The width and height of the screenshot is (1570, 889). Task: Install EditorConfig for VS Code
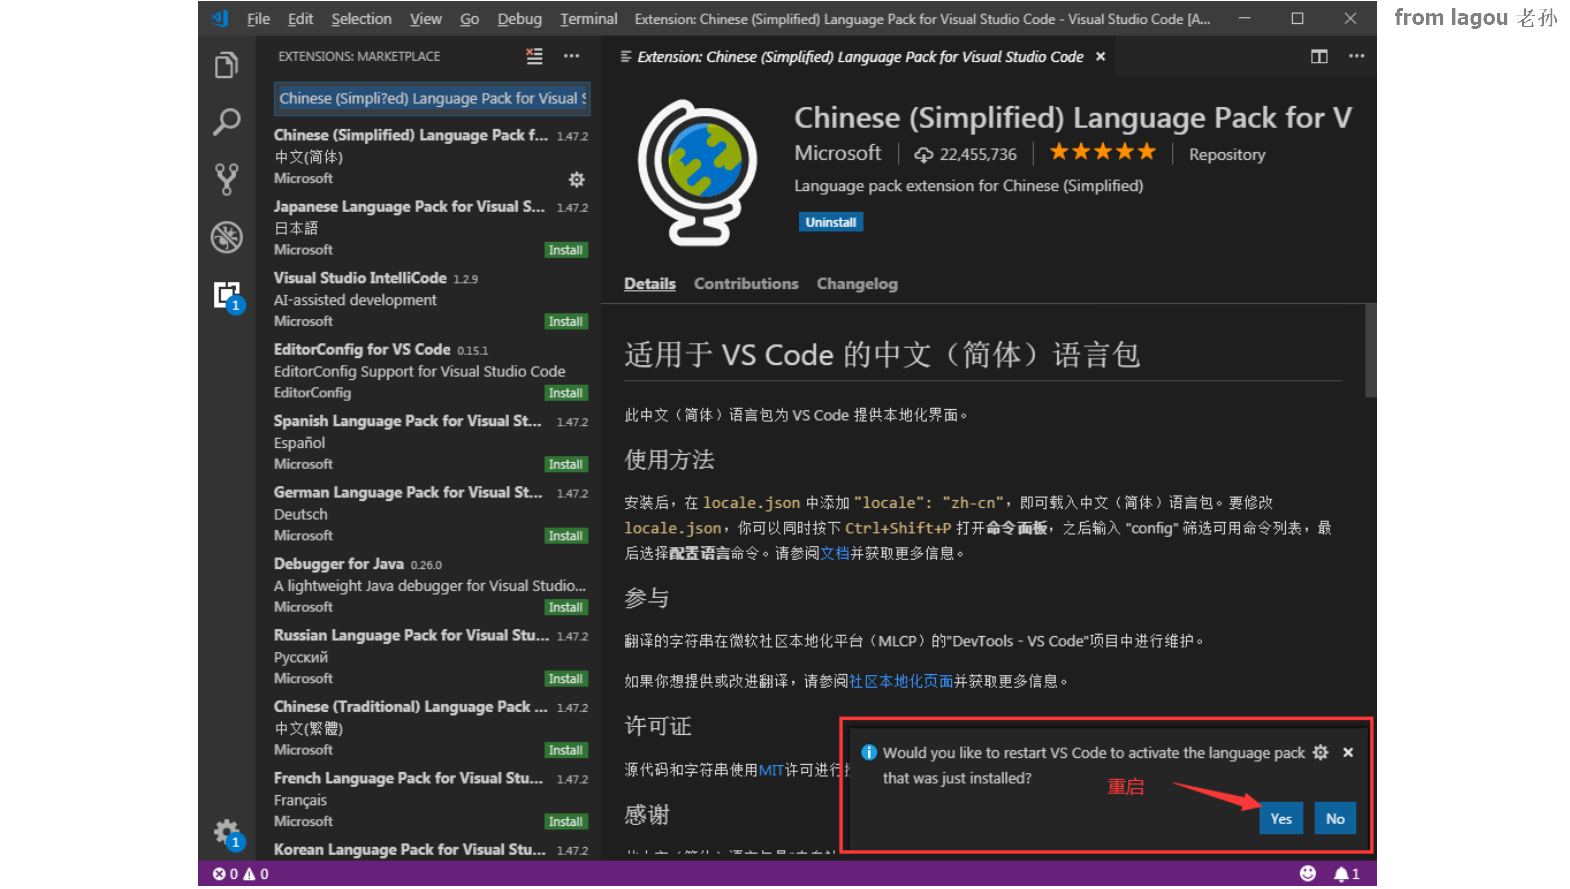tap(566, 393)
